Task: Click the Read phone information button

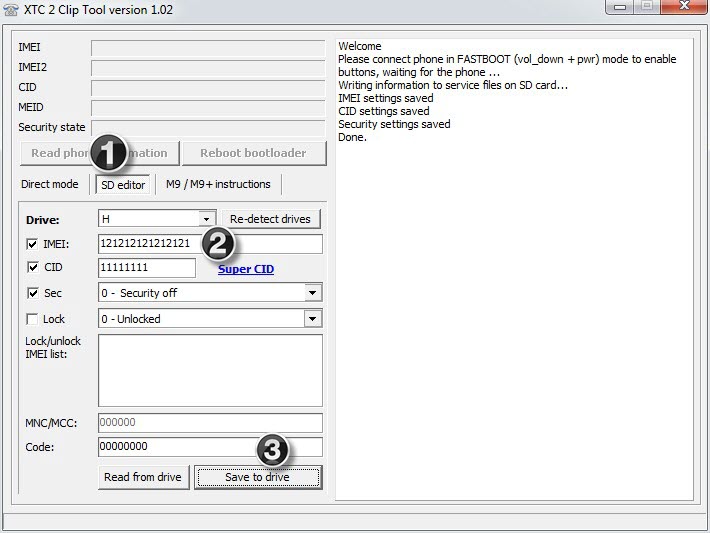Action: (99, 154)
